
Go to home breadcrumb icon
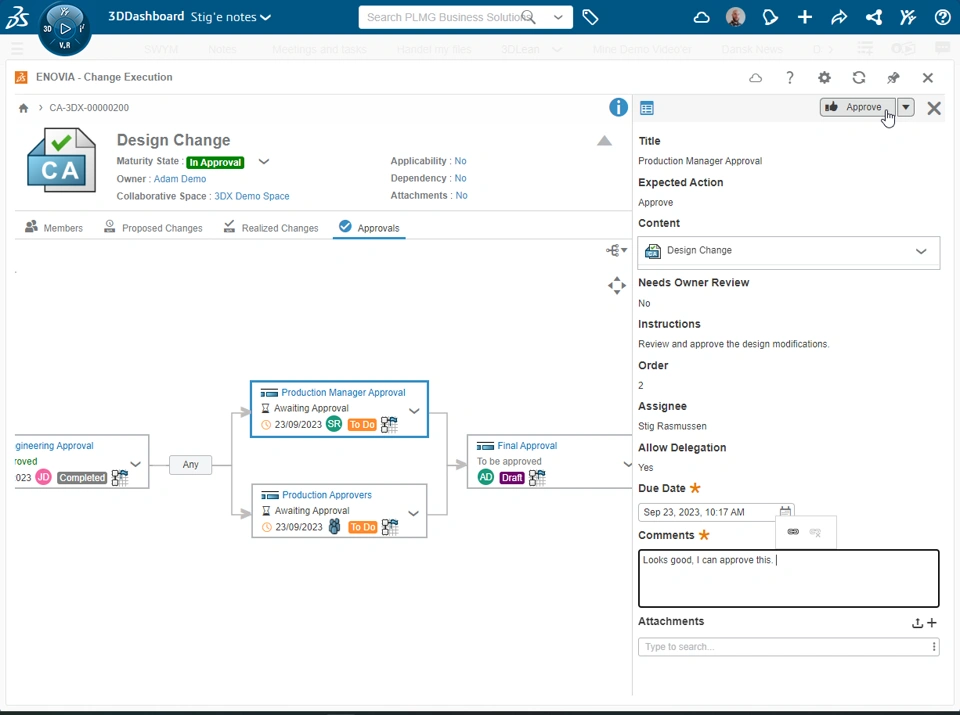click(23, 108)
